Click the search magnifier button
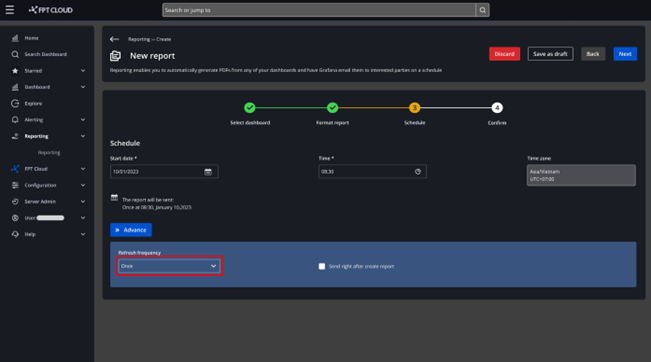Viewport: 651px width, 362px height. click(x=482, y=10)
